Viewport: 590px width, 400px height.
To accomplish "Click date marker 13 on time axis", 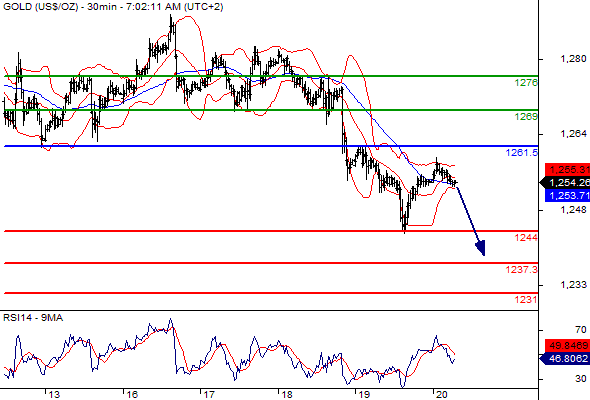I will 54,395.
